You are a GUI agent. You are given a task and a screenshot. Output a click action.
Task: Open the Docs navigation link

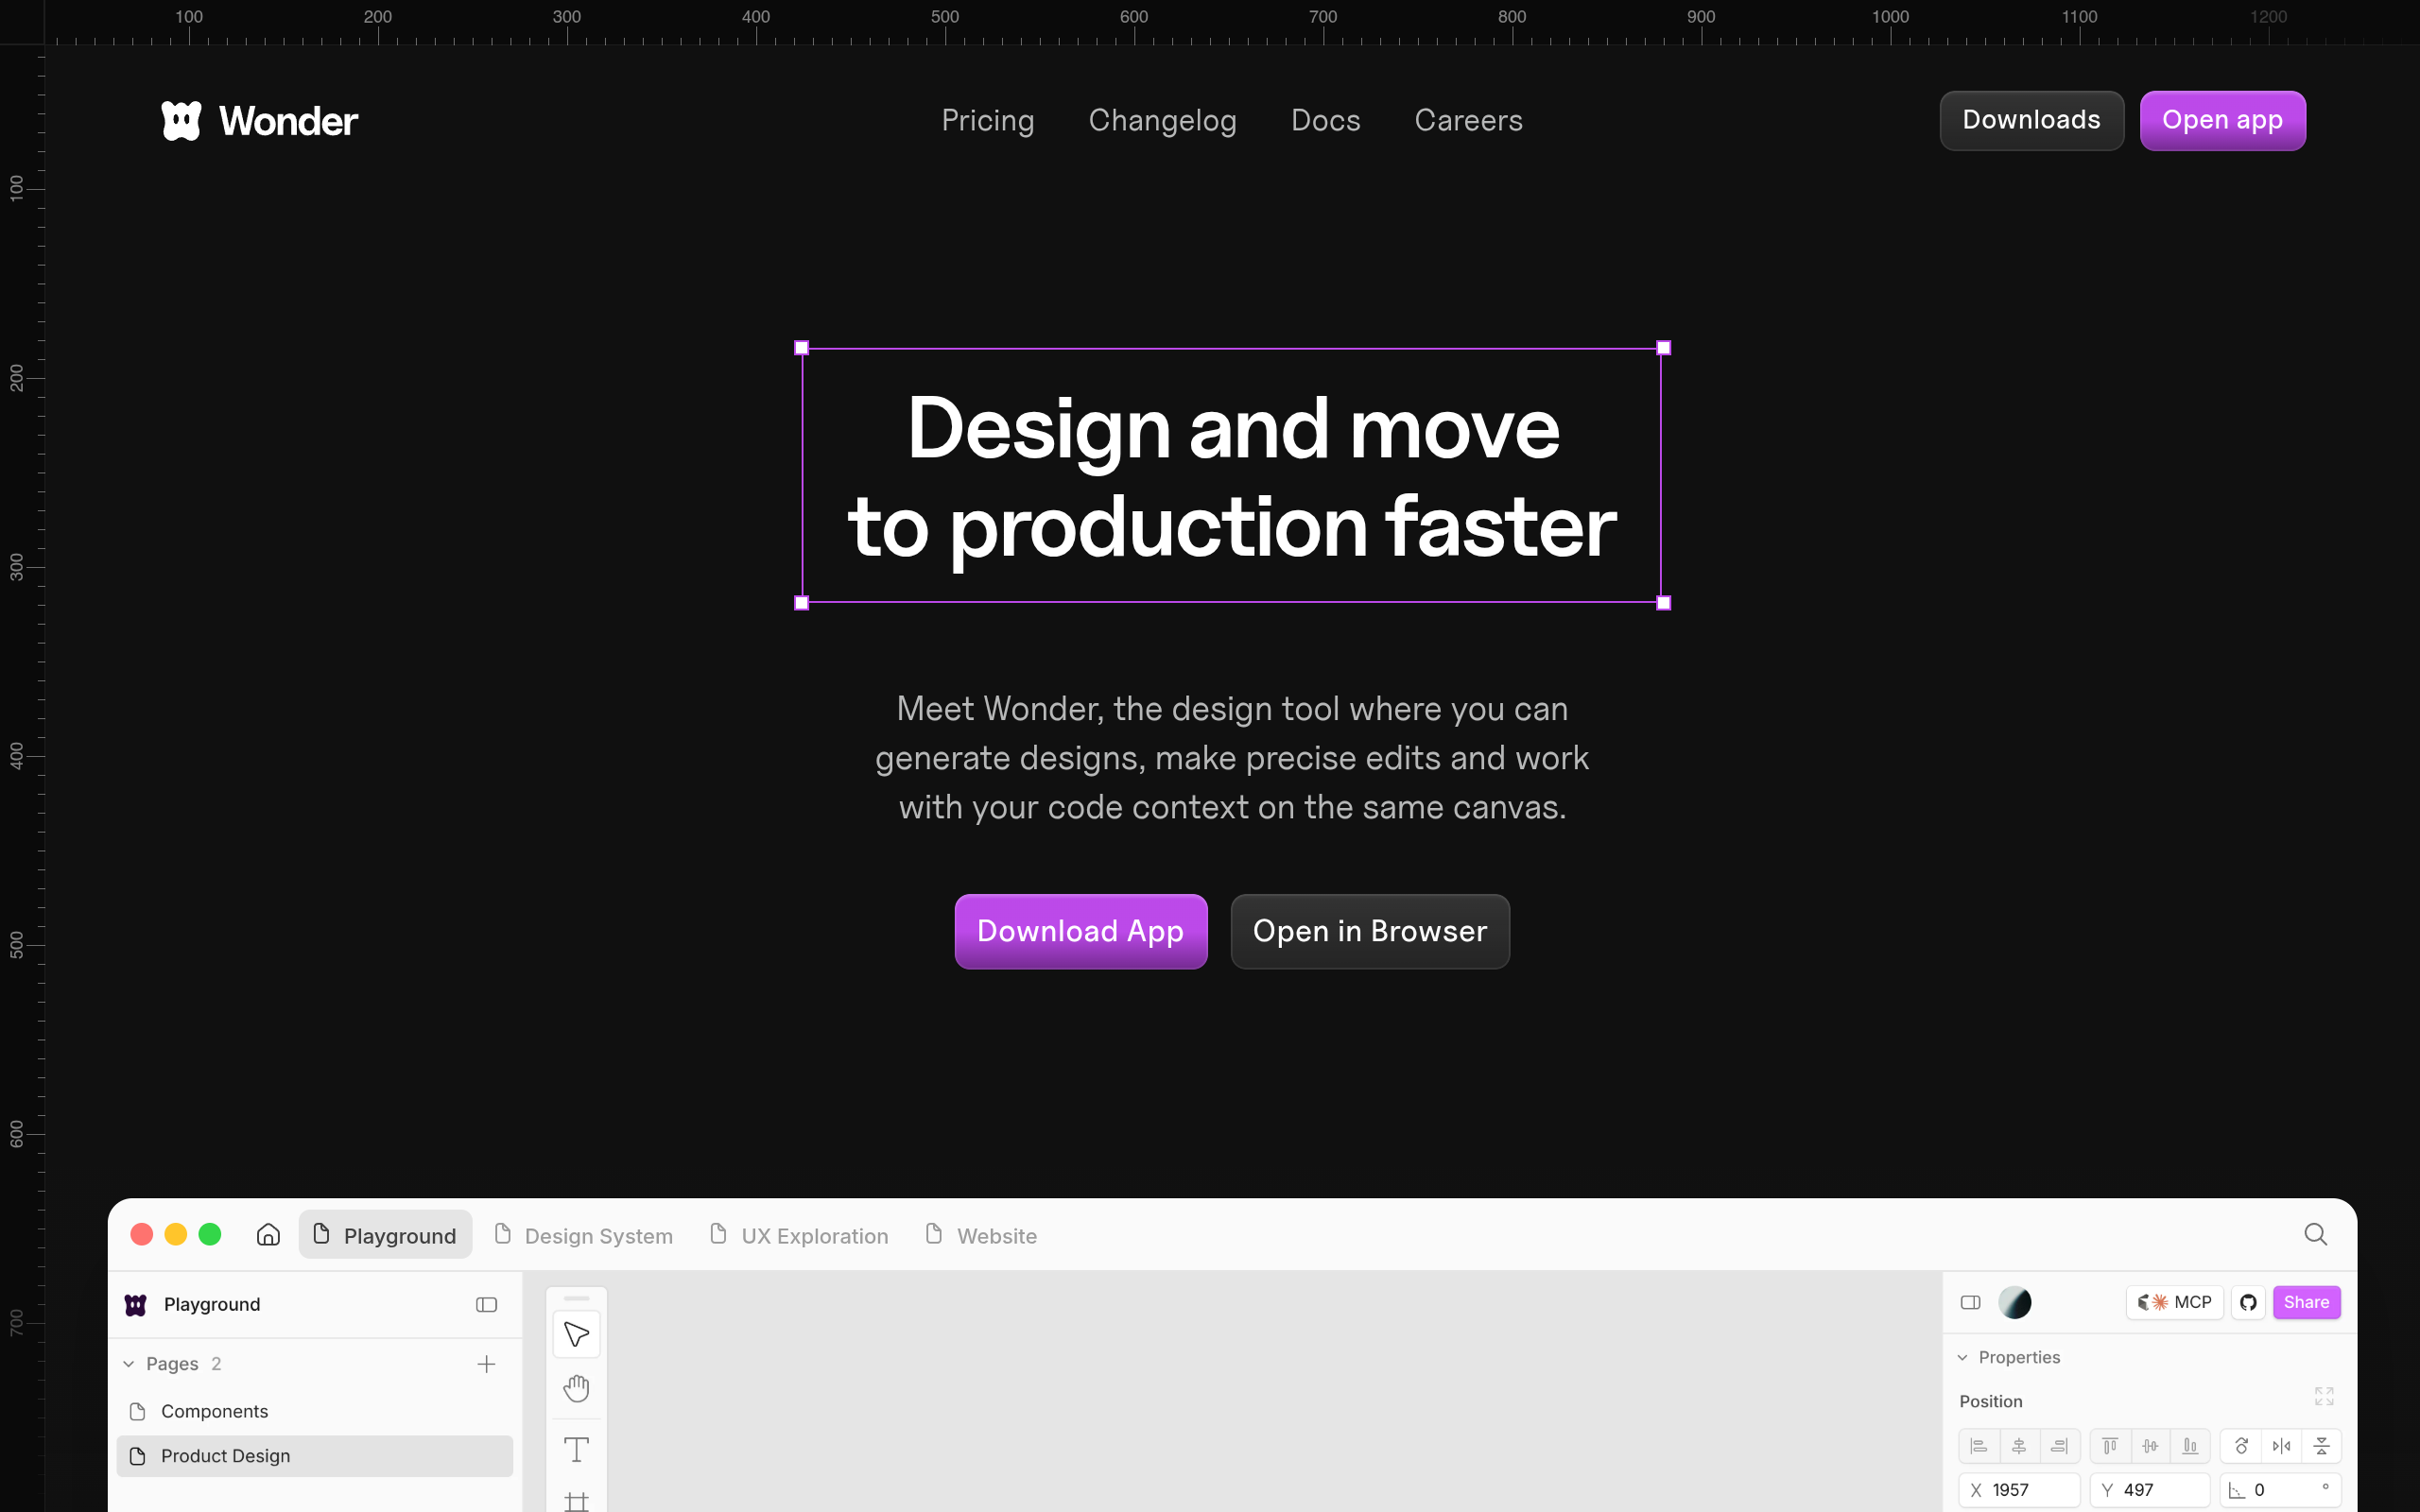tap(1325, 120)
